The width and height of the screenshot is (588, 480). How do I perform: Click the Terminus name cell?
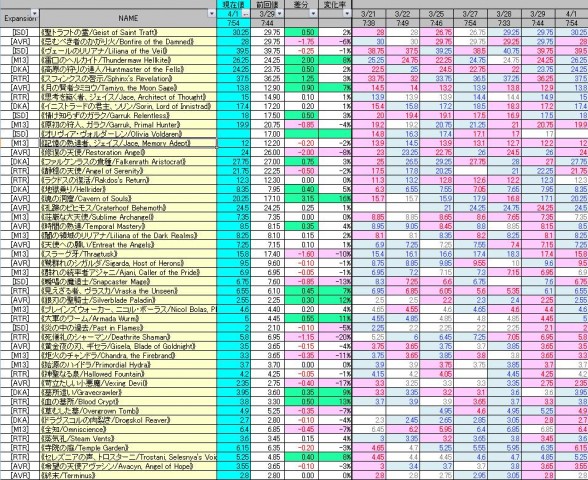(128, 476)
